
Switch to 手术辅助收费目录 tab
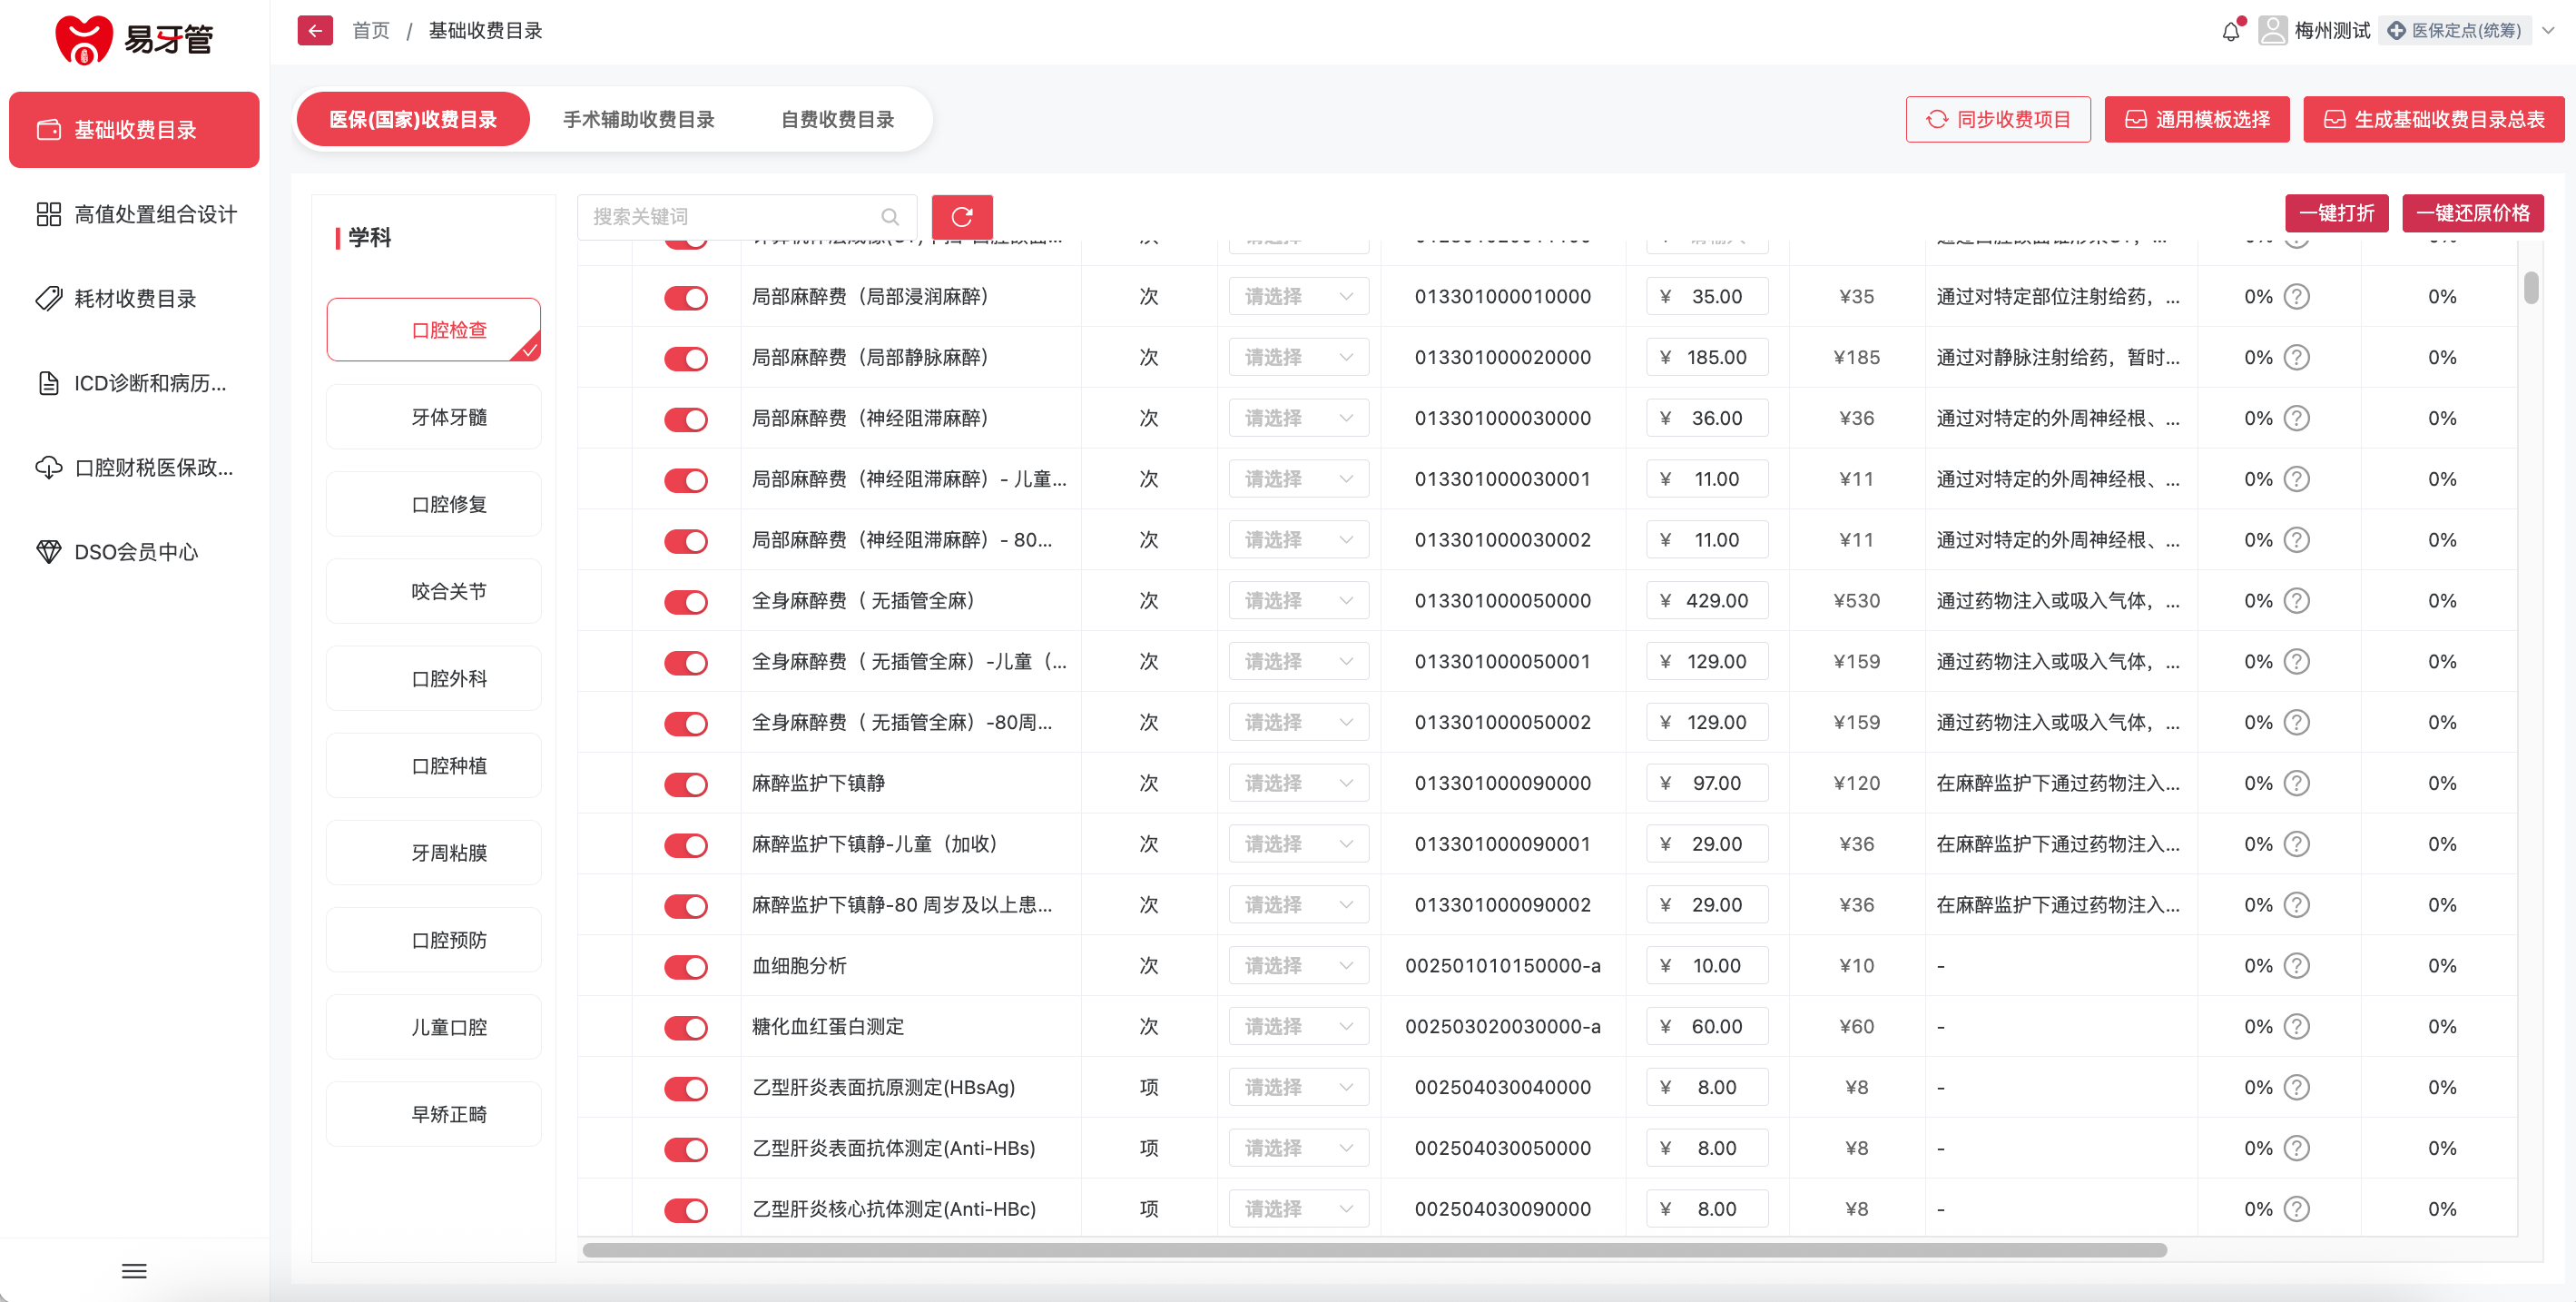pyautogui.click(x=638, y=119)
